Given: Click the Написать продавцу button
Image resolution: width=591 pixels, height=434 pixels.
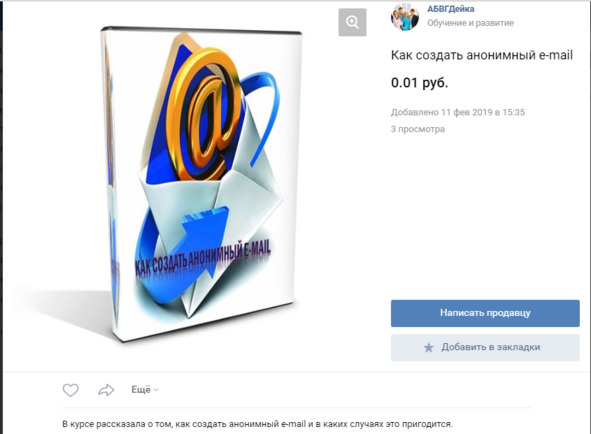Looking at the screenshot, I should point(485,313).
